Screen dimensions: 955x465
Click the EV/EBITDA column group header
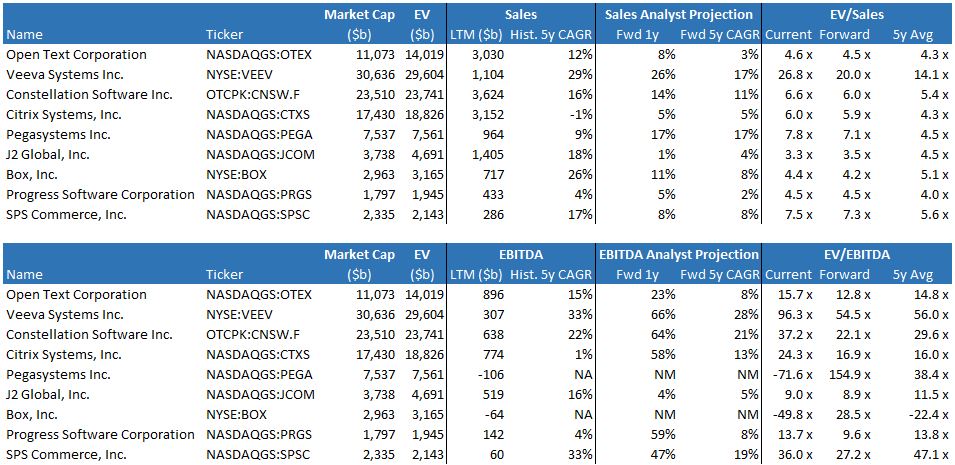tap(856, 254)
